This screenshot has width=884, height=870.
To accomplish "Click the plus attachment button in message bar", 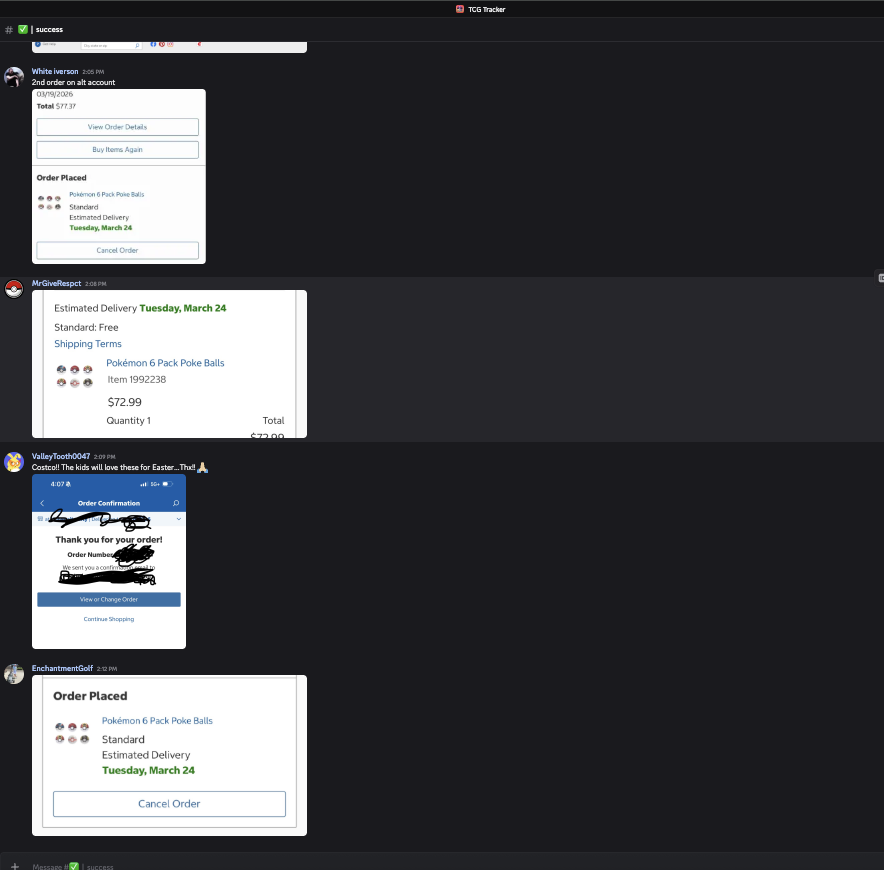I will [x=15, y=866].
